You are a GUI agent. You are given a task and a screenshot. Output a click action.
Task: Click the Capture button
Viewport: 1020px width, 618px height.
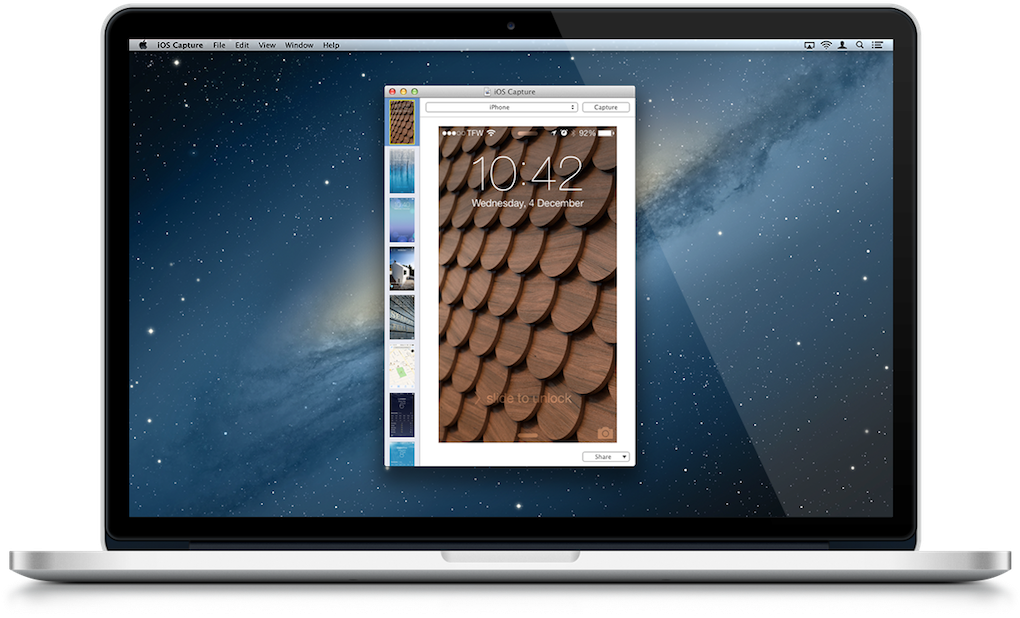606,107
